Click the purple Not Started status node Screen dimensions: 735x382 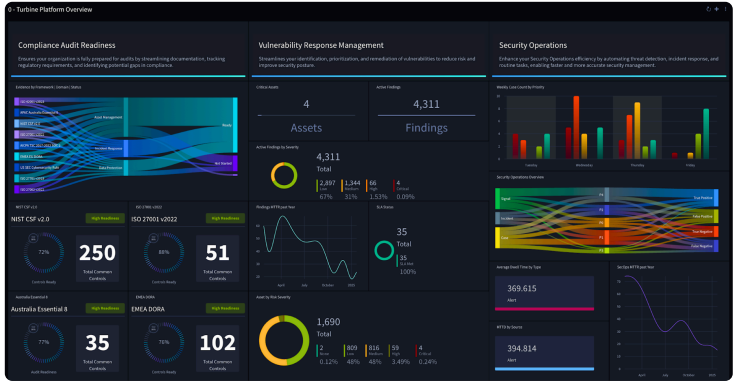click(x=235, y=164)
